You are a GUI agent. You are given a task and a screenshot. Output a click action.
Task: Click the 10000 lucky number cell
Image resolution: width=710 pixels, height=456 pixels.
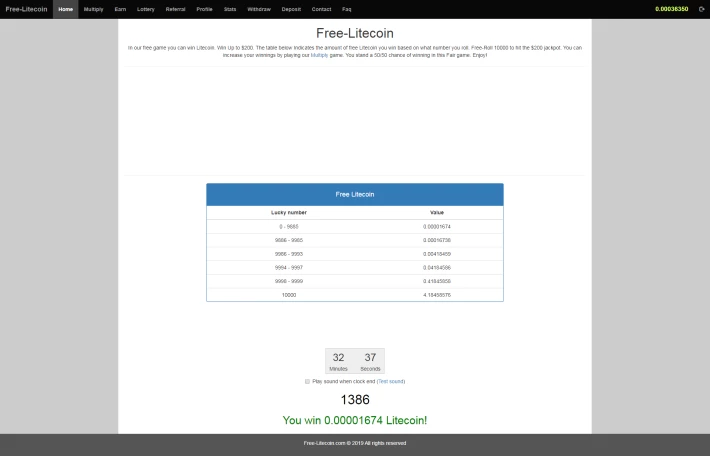tap(289, 295)
